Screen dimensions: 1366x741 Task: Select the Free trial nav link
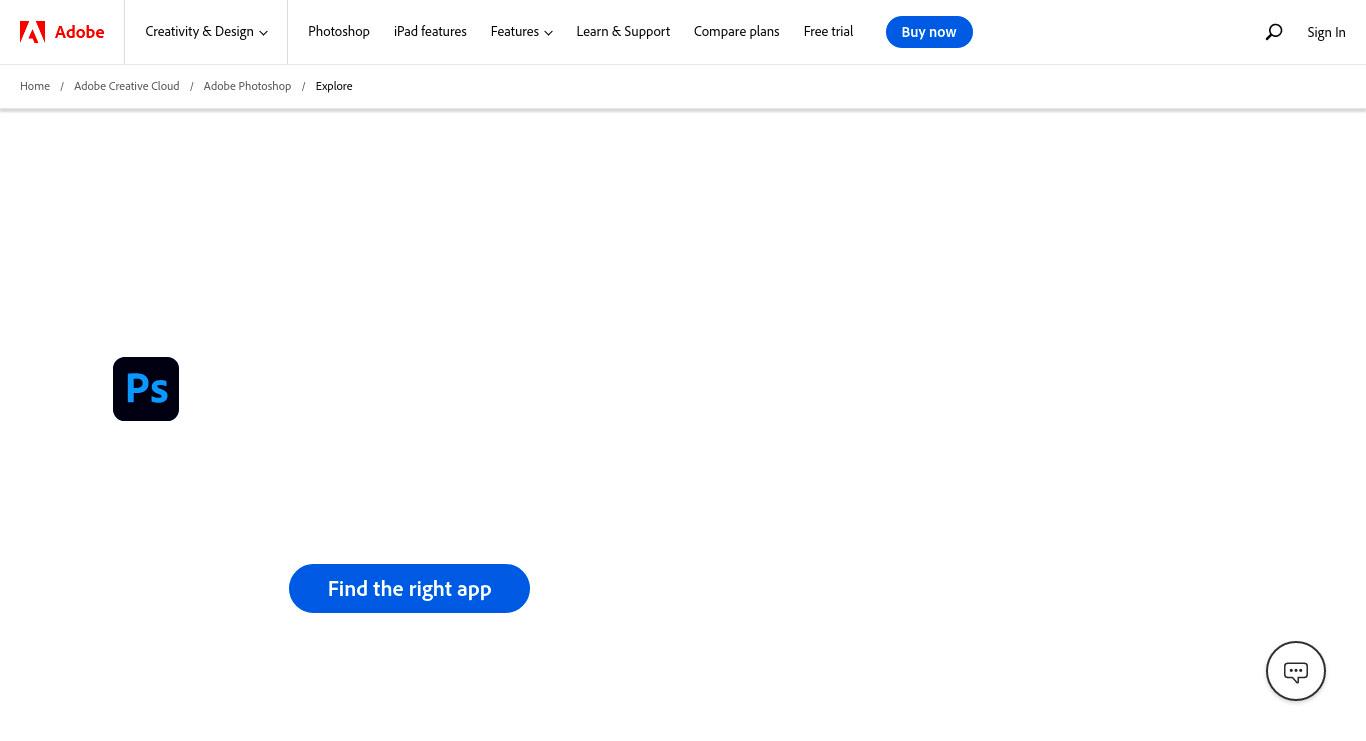(828, 32)
